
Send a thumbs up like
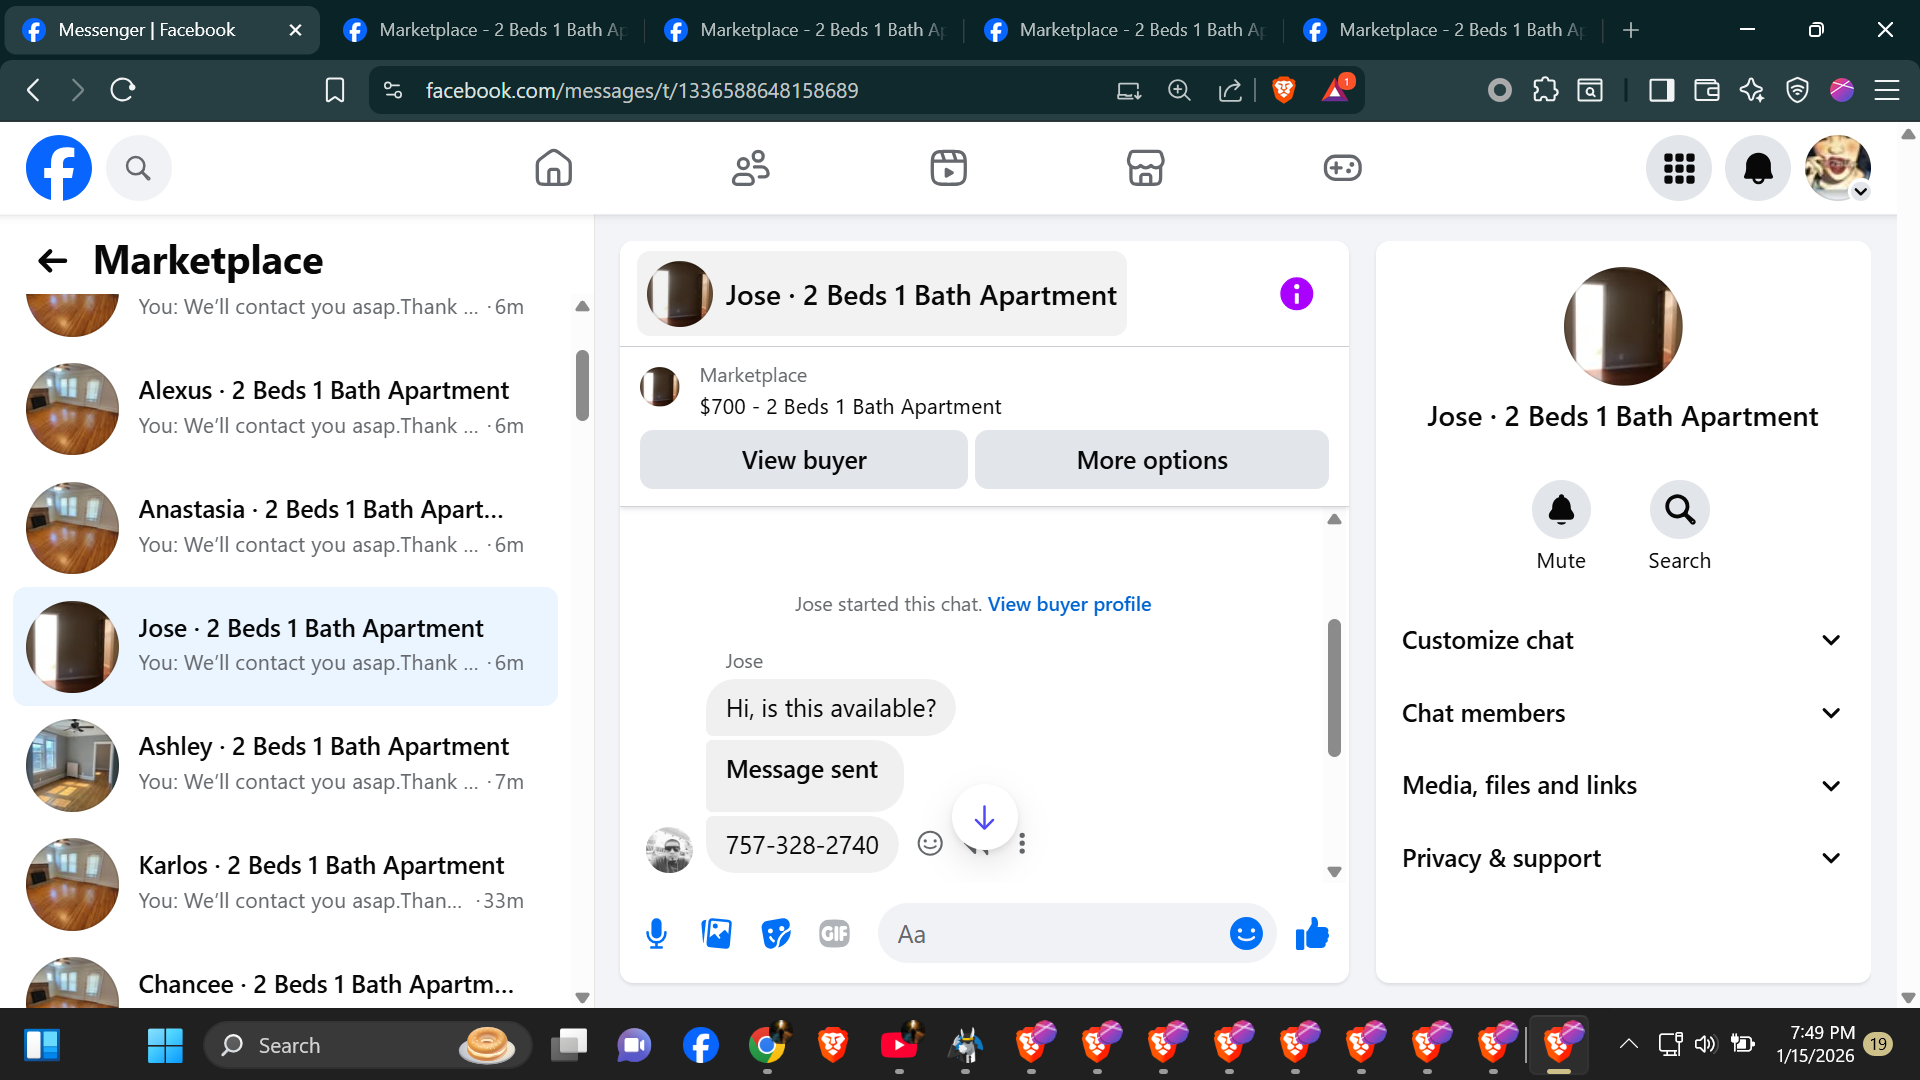tap(1311, 934)
